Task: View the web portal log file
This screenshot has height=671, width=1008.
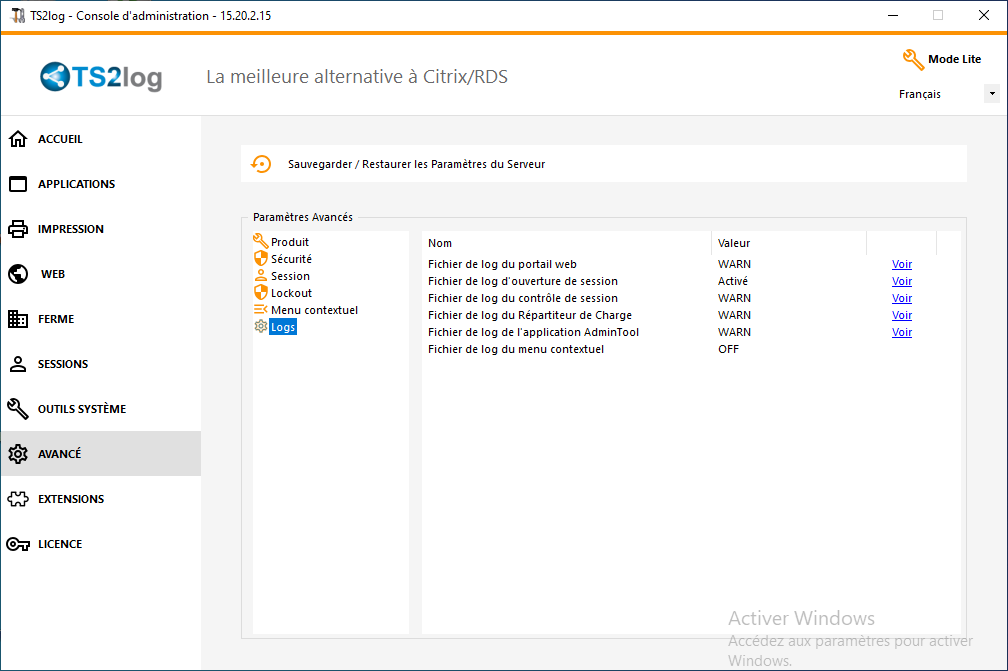Action: [x=901, y=264]
